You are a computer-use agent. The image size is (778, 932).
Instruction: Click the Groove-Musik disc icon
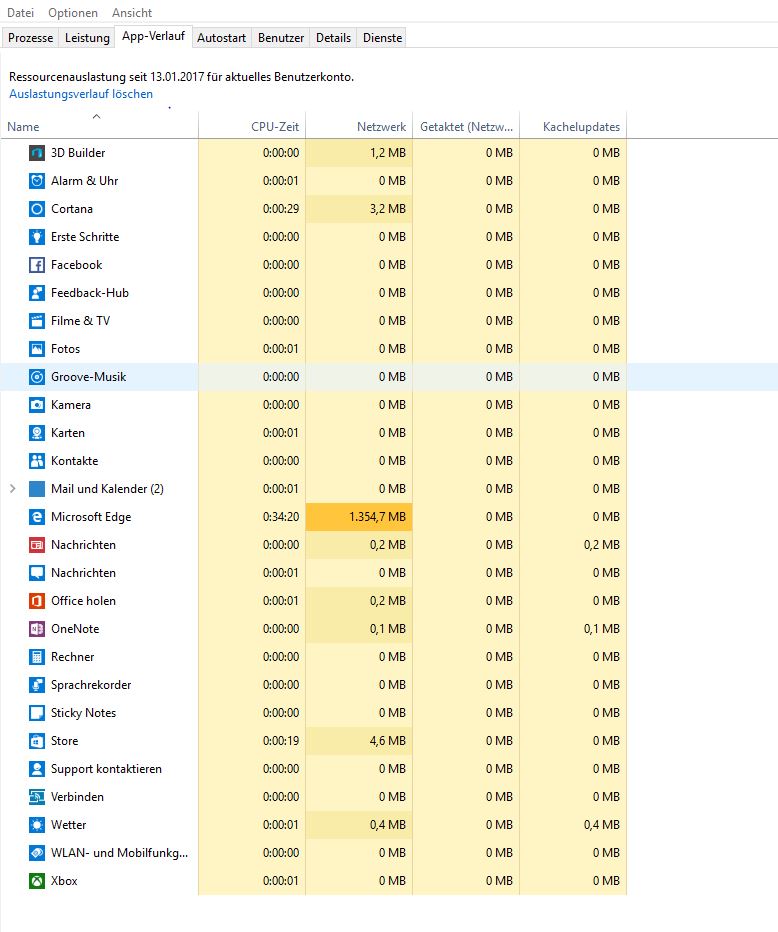(37, 376)
